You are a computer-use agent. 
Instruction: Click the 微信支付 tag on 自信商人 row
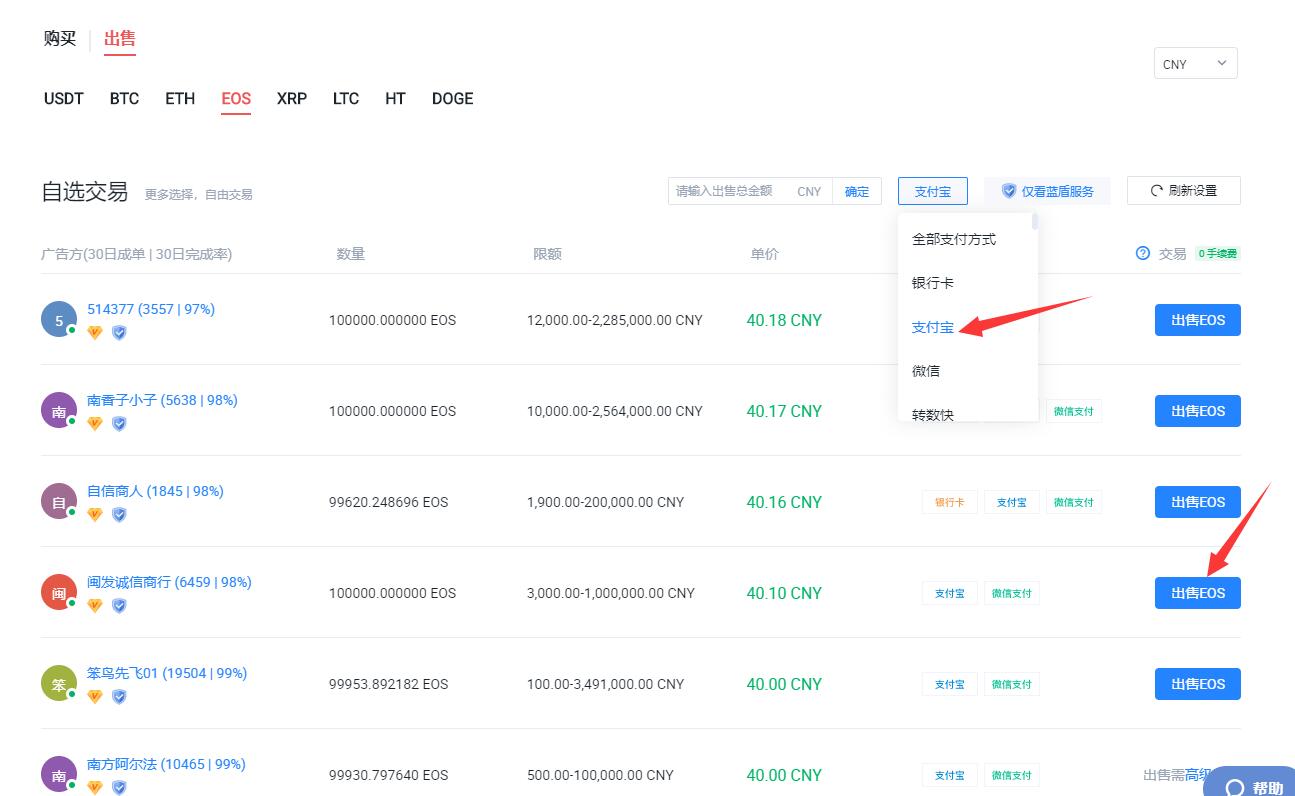tap(1074, 502)
